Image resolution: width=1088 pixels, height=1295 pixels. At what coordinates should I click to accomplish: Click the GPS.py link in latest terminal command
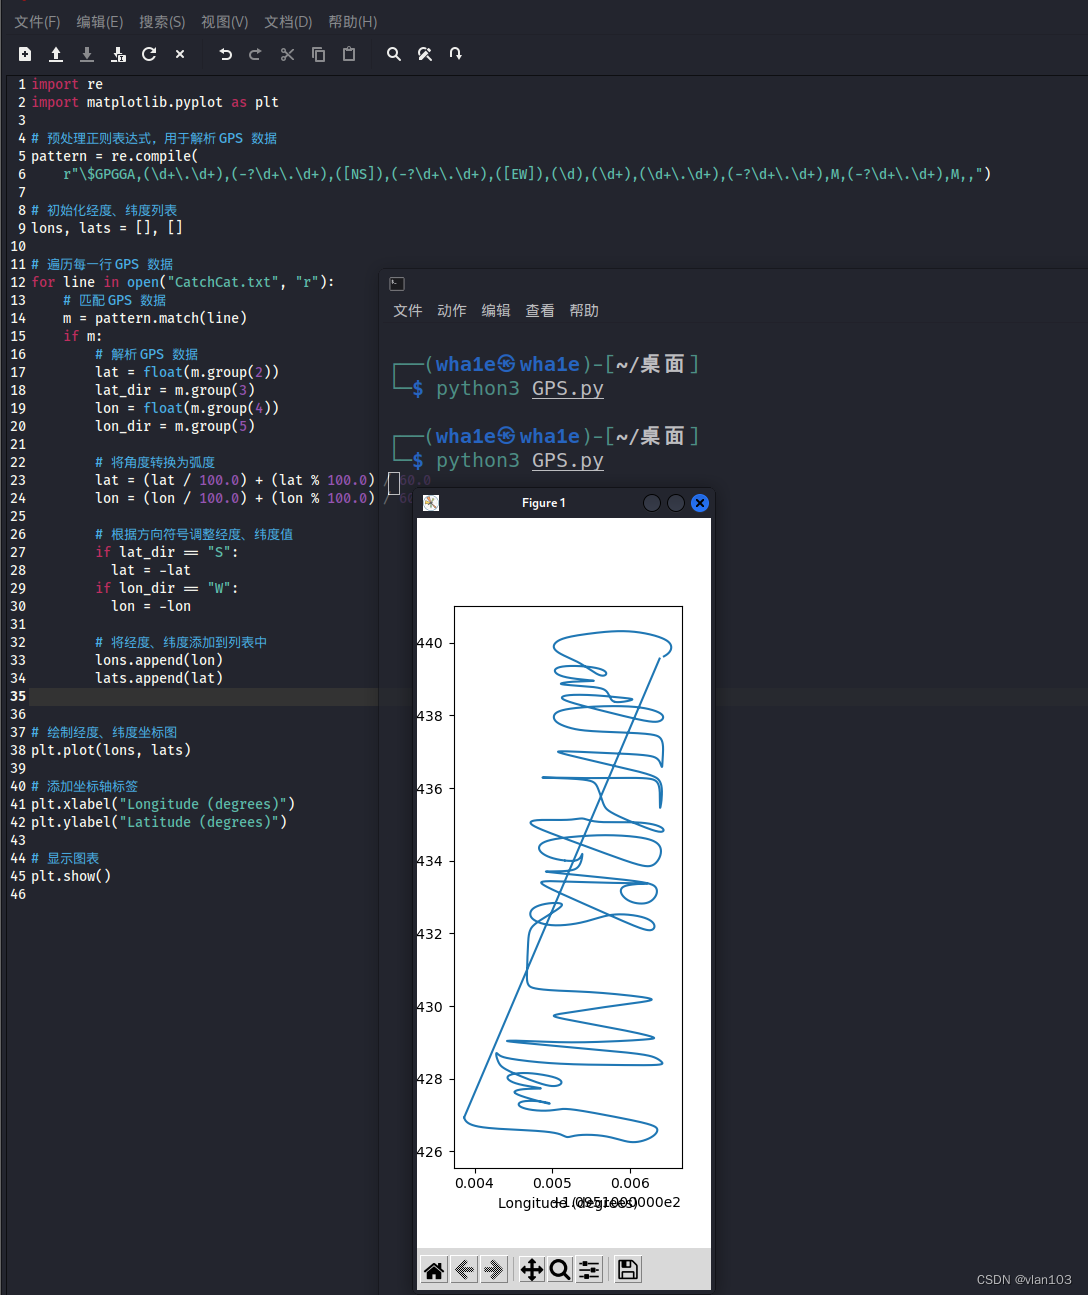point(568,461)
